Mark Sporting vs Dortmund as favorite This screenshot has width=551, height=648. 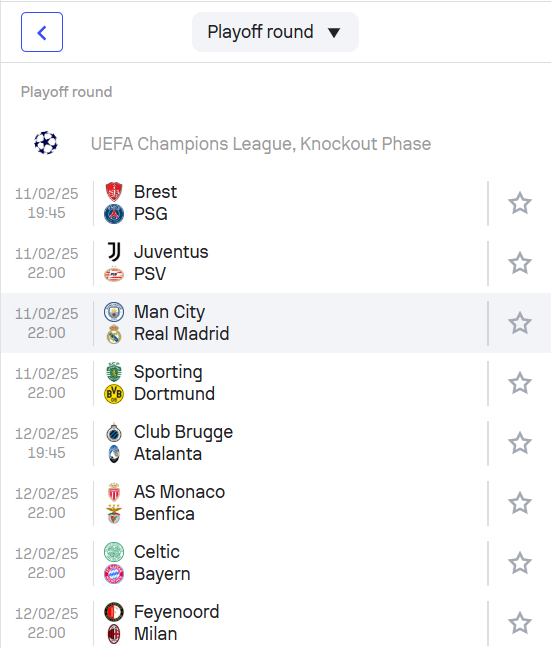[x=520, y=383]
